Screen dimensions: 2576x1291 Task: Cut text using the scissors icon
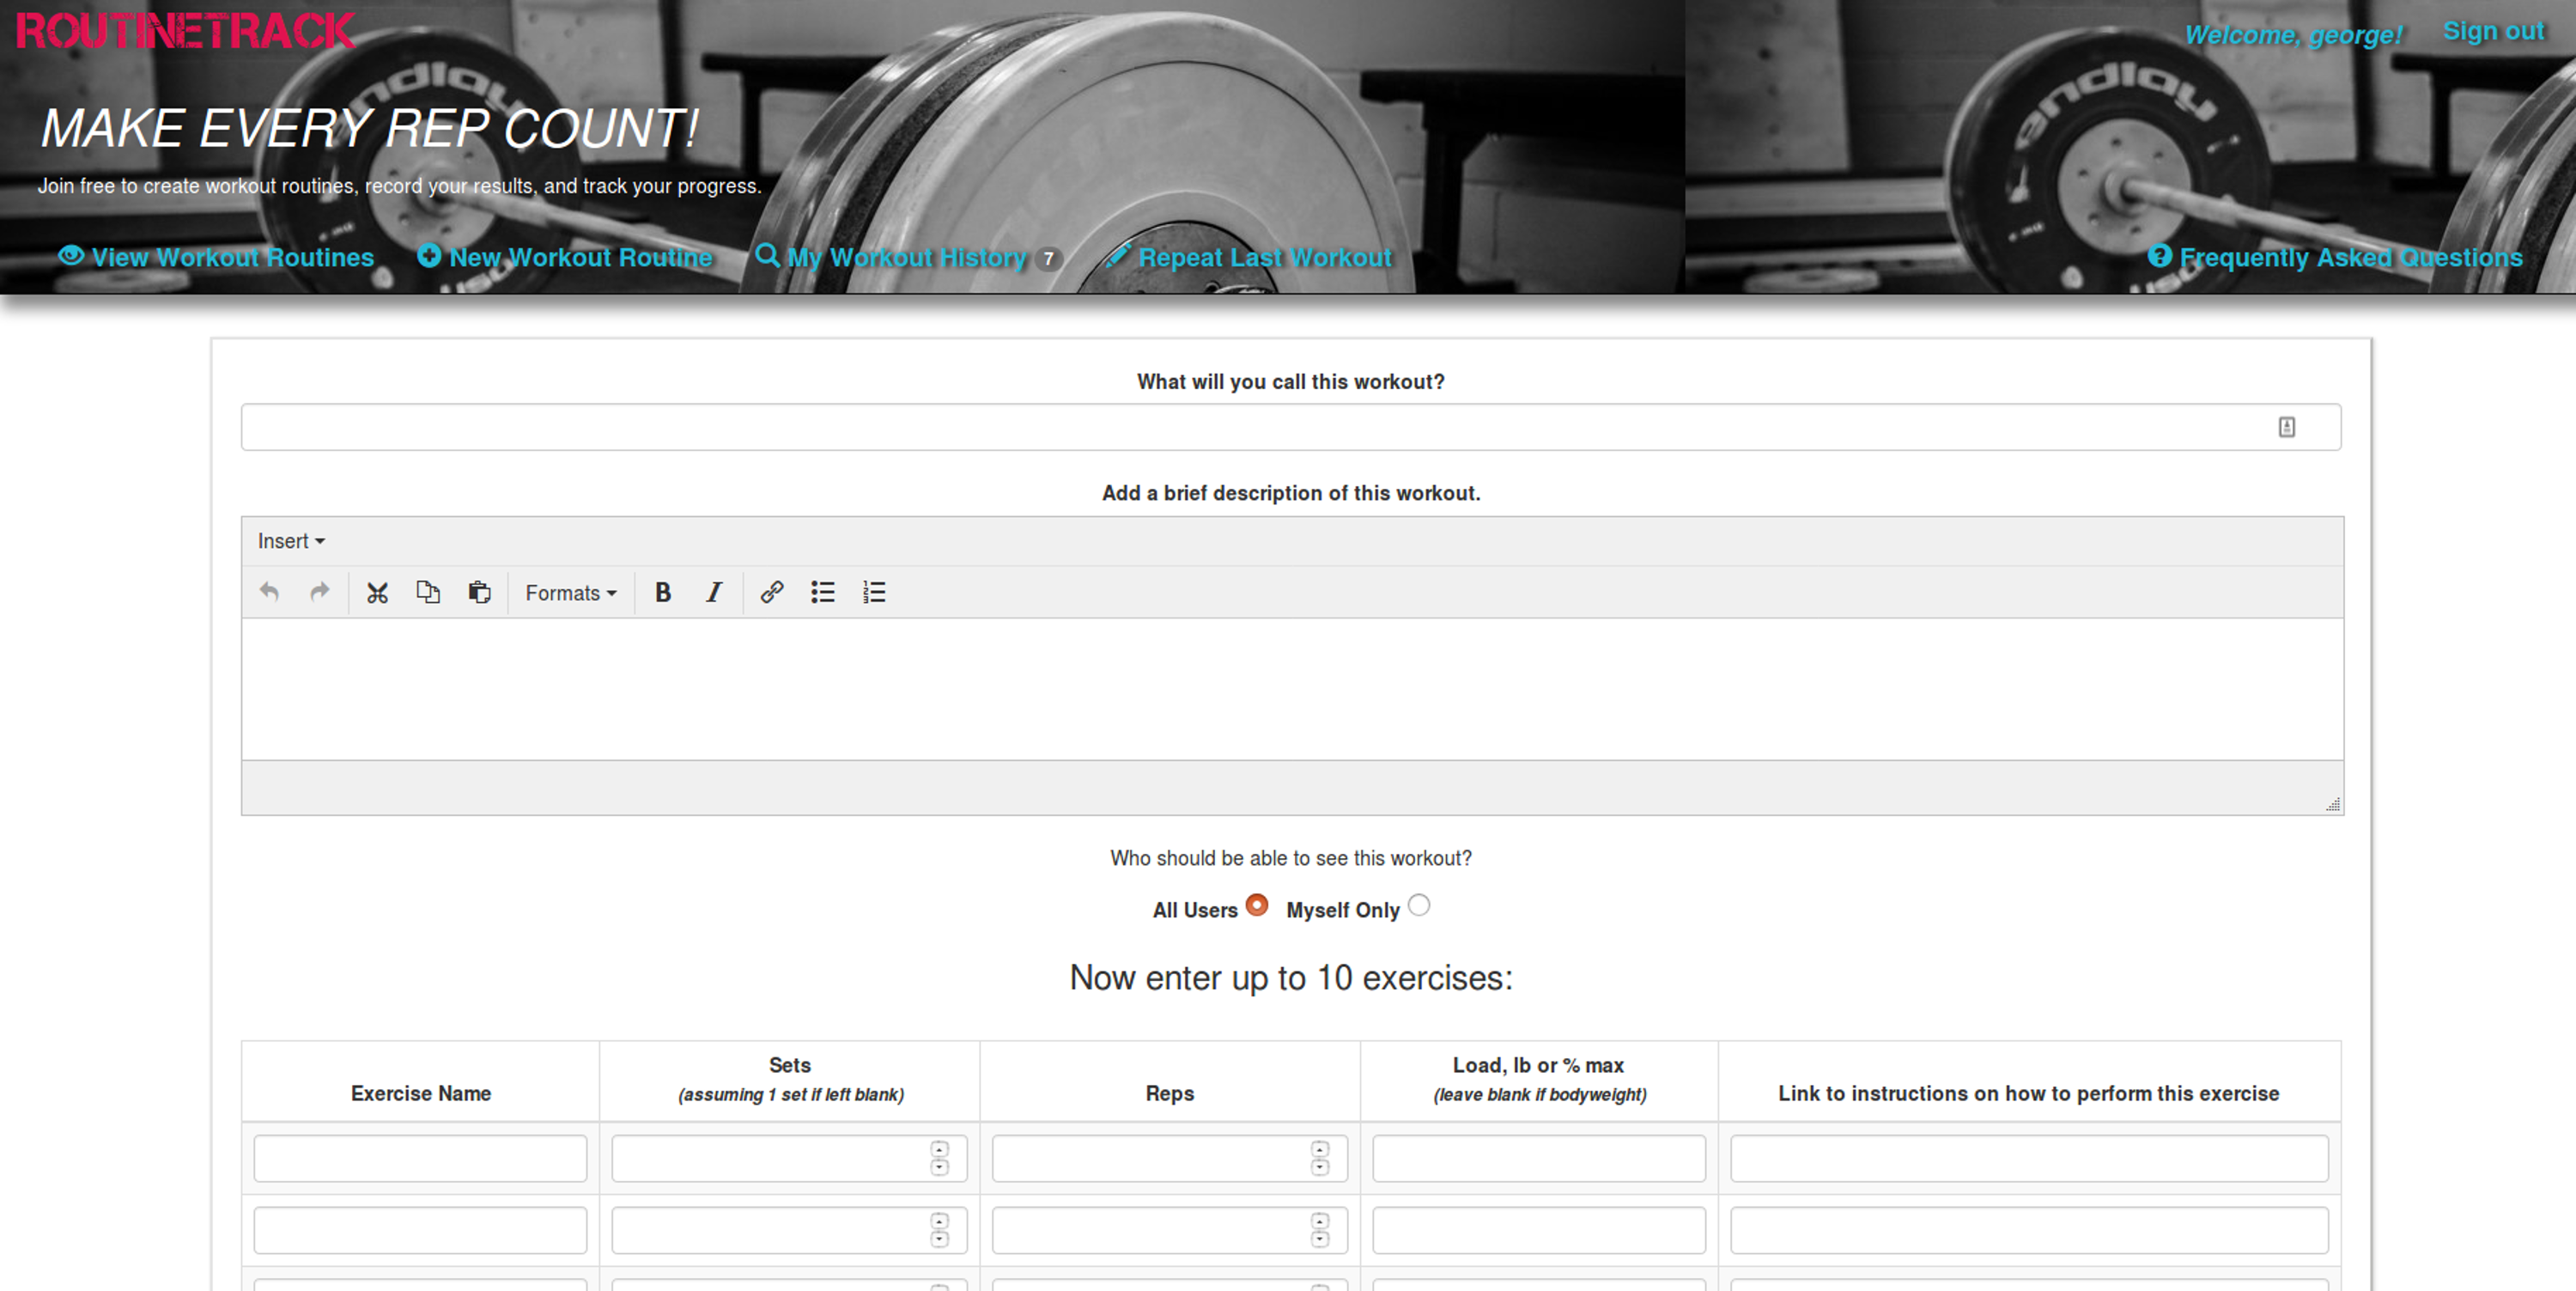(x=377, y=592)
